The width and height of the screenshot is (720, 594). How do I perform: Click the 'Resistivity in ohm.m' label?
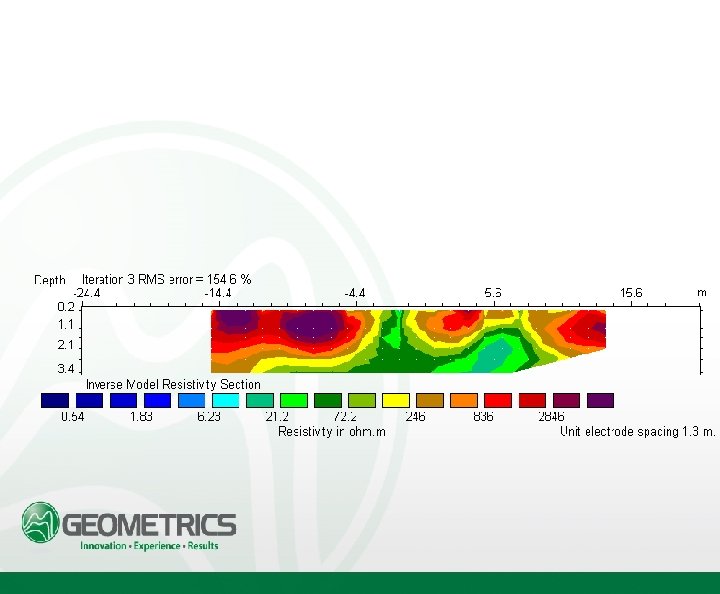(332, 431)
